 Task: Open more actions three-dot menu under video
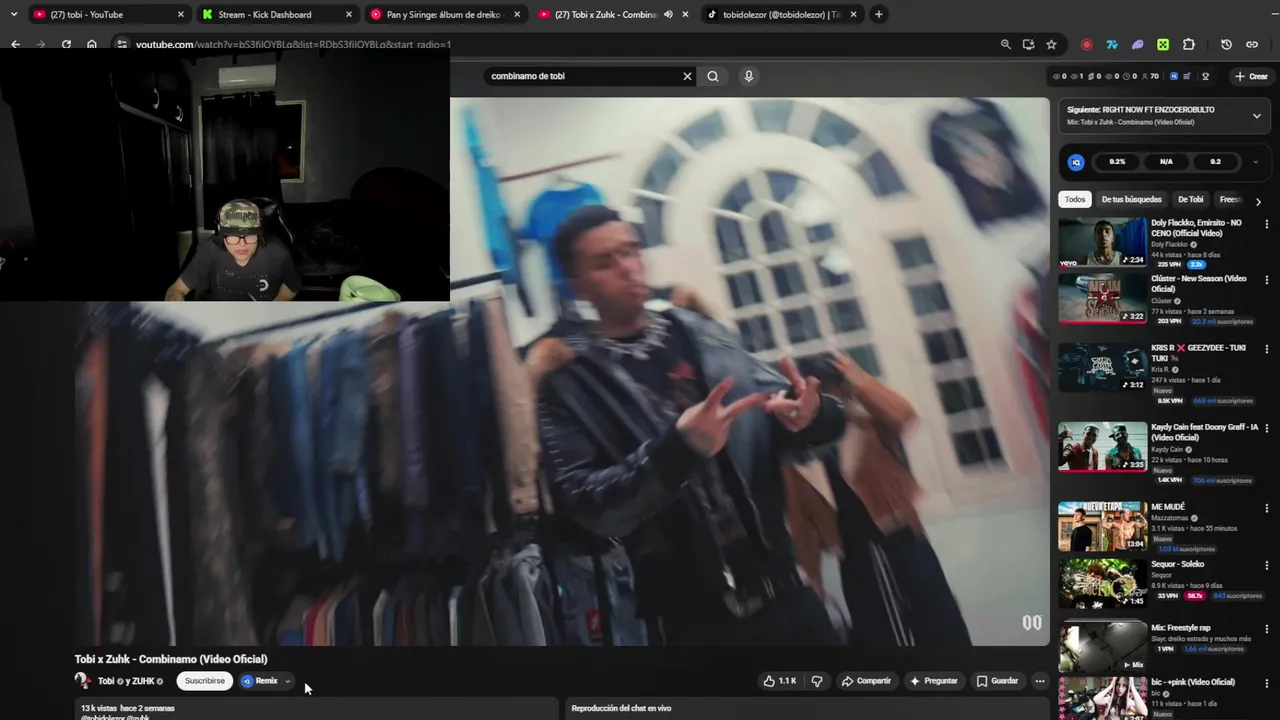pos(1039,681)
